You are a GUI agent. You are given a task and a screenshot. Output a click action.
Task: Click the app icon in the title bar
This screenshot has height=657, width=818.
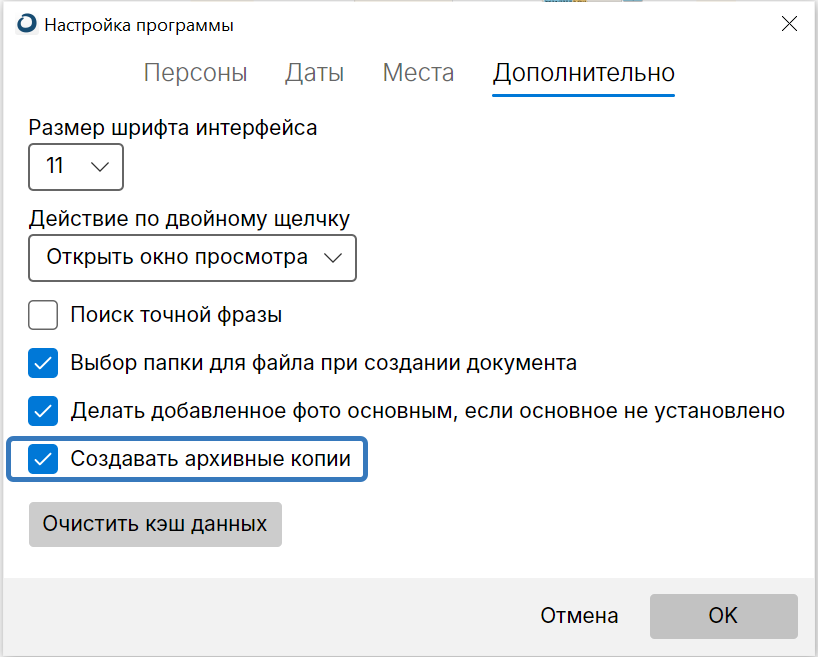pyautogui.click(x=28, y=25)
